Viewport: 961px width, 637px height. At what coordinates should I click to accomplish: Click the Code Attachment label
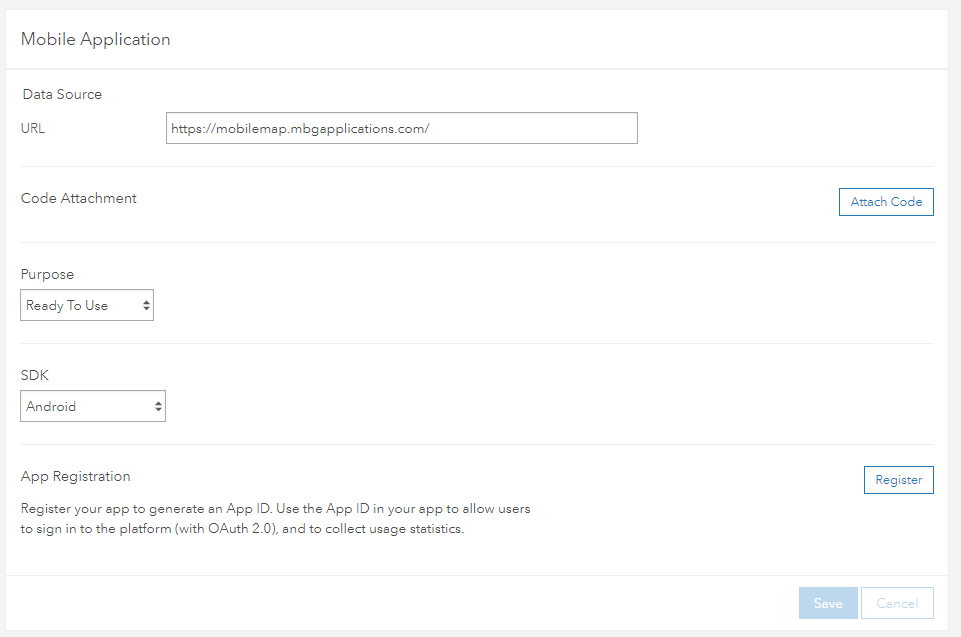[79, 198]
